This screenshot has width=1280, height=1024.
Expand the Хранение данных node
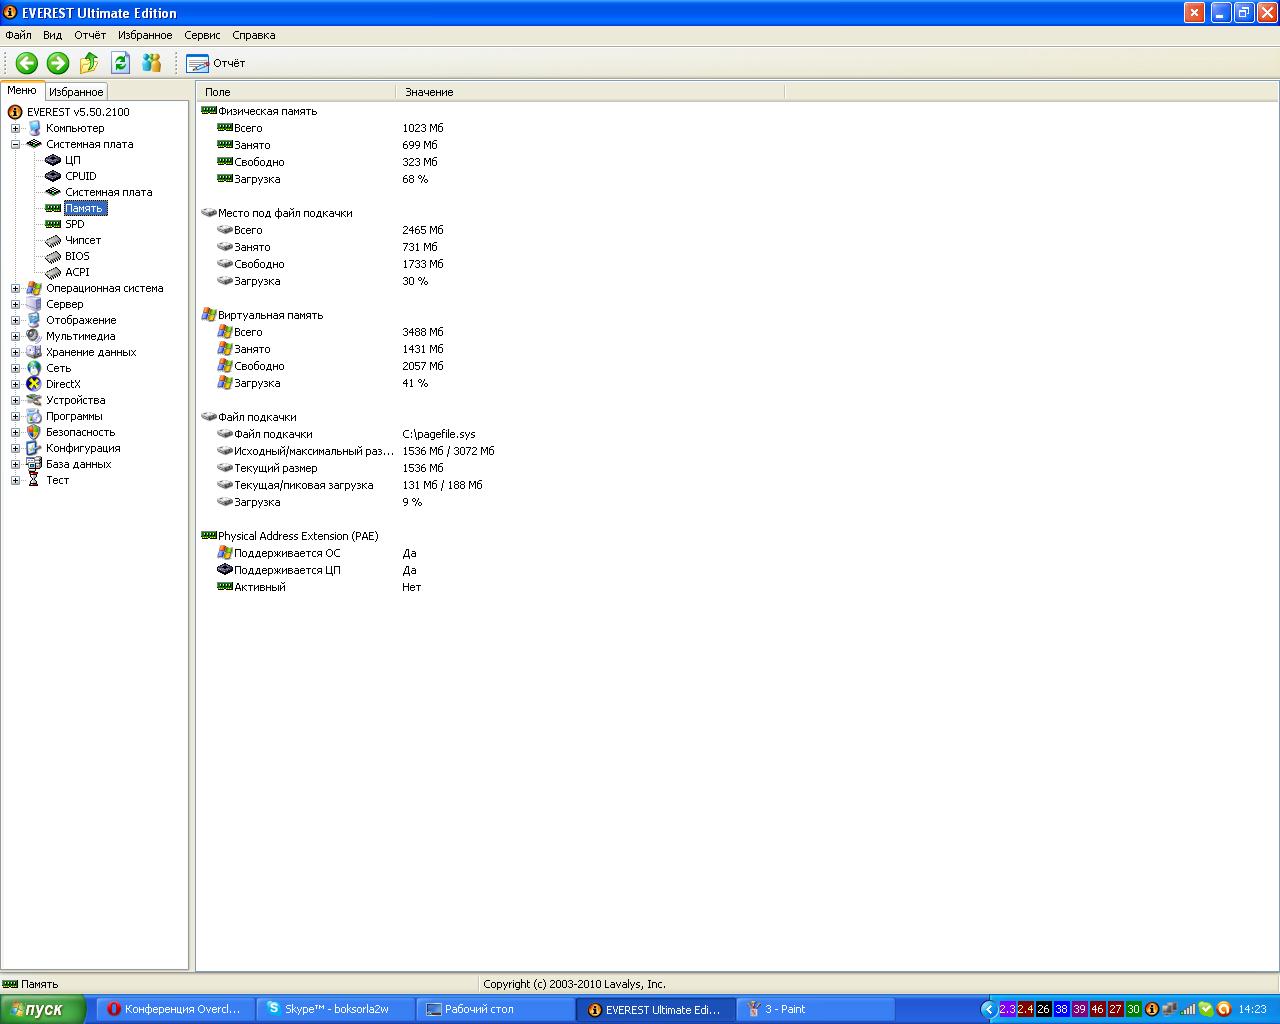click(x=15, y=352)
